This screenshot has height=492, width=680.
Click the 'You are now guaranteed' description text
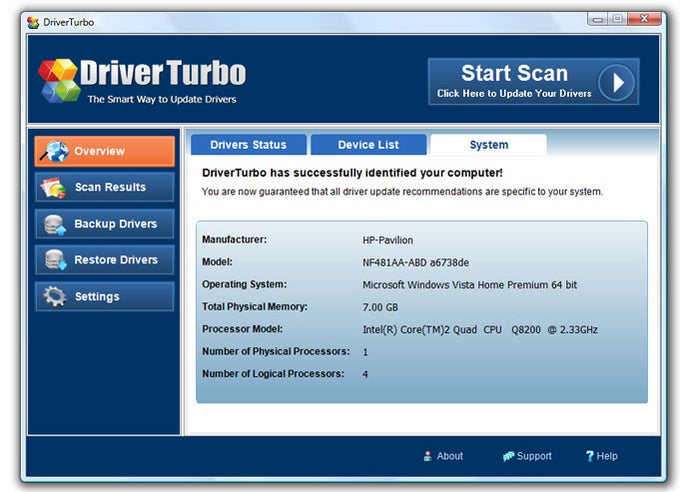402,192
